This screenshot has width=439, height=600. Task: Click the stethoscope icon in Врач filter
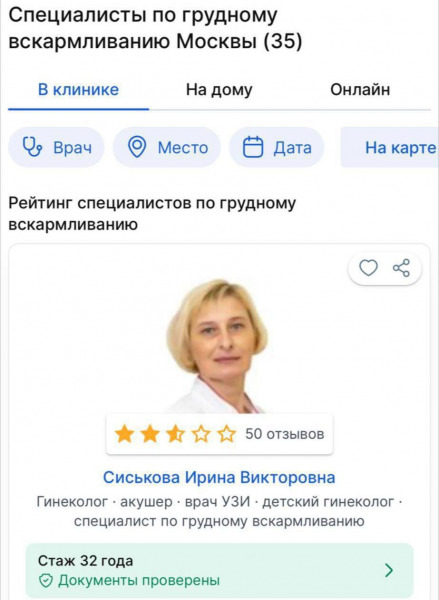[32, 147]
